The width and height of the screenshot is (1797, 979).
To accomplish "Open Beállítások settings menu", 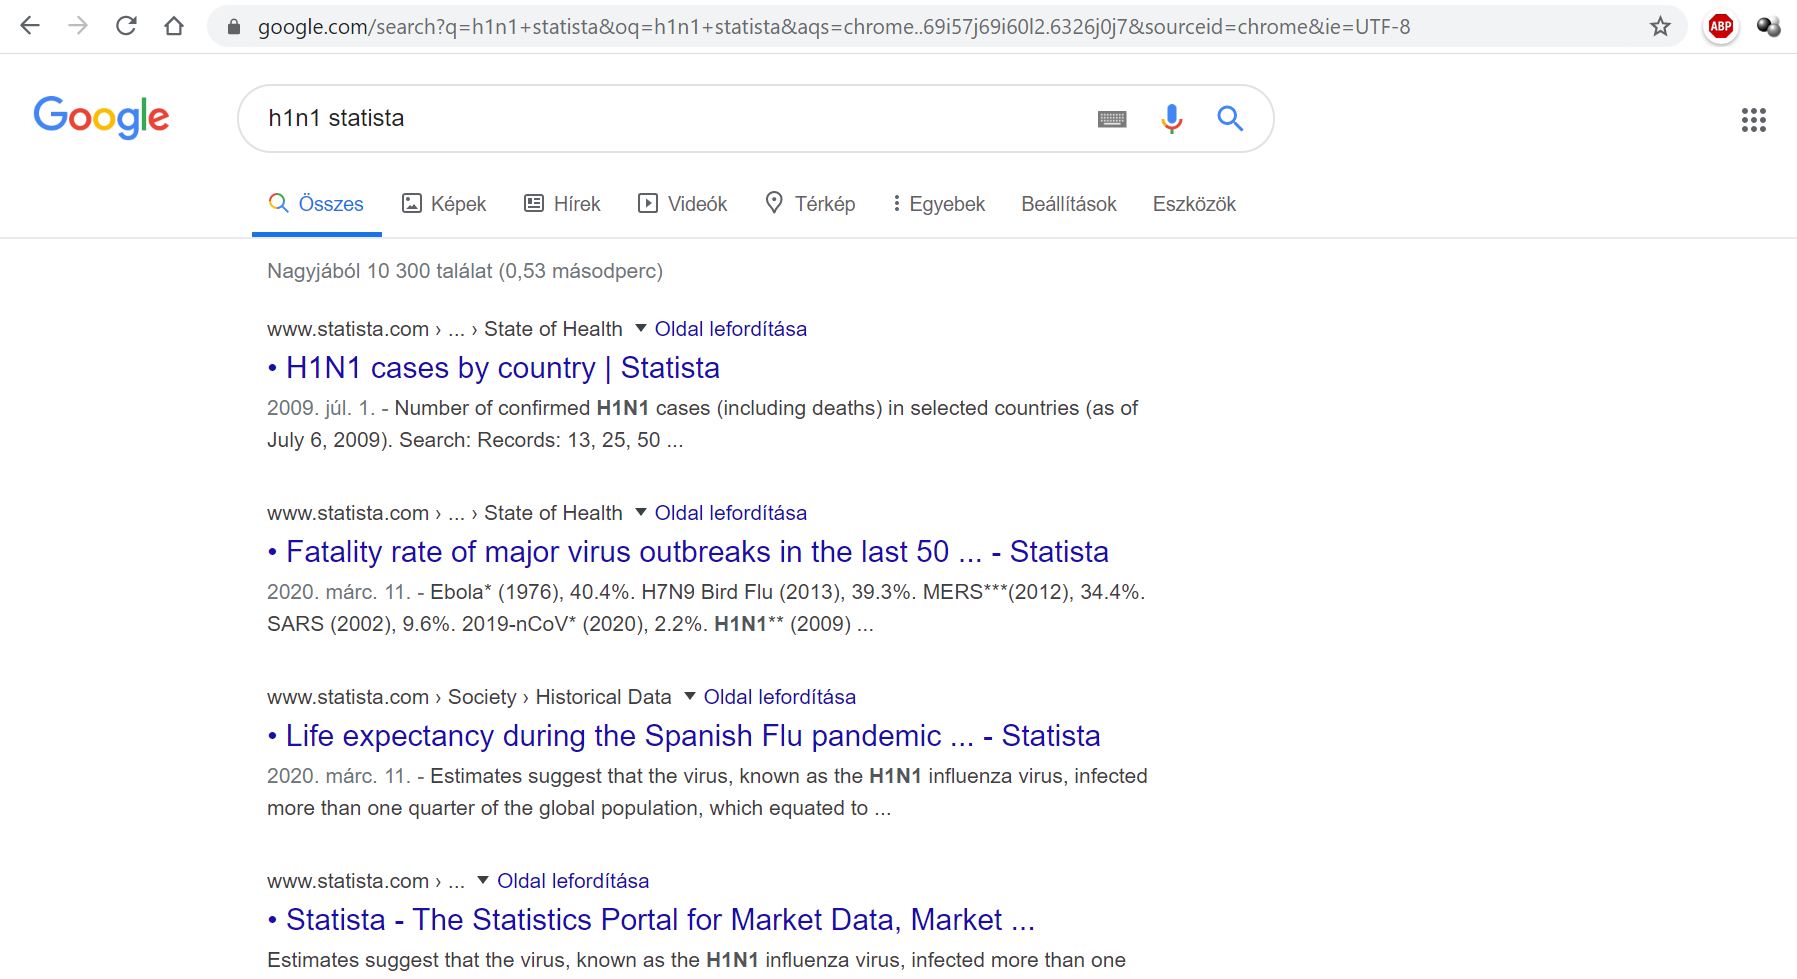I will pos(1069,204).
